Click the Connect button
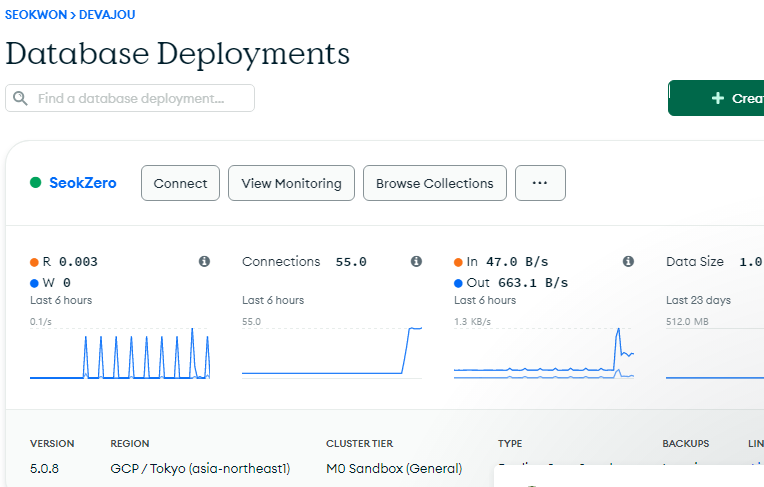 point(180,183)
